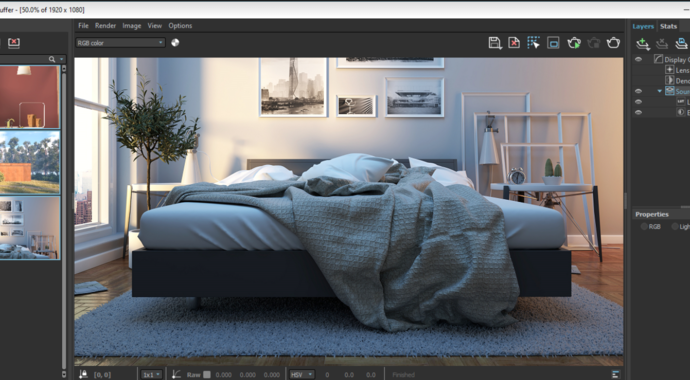Click the pixel info lock icon

83,374
